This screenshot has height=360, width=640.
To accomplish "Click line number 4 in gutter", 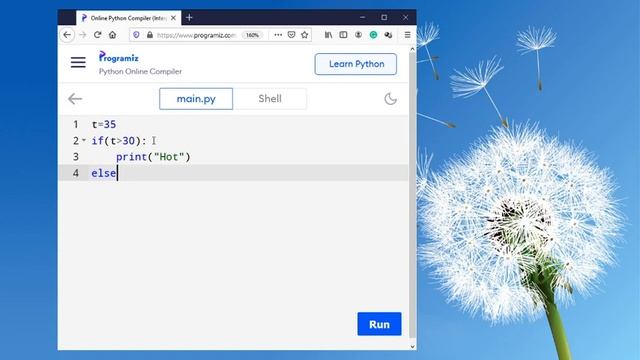I will coord(76,173).
